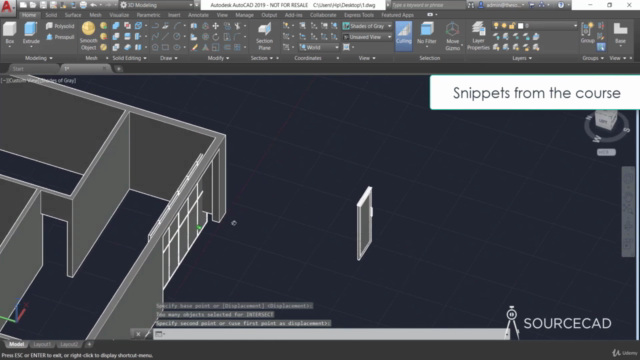Expand the Solid Editing panel

click(129, 58)
